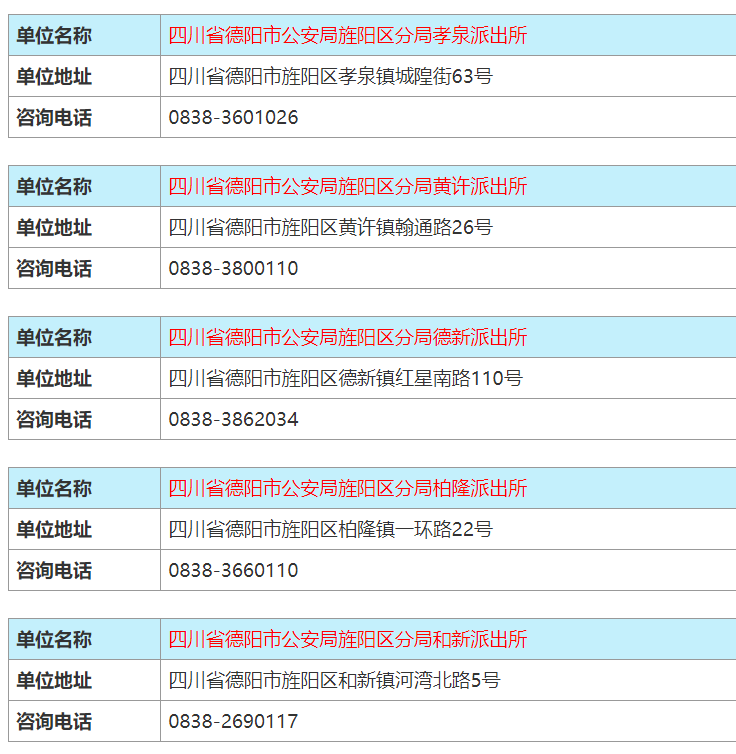Image resolution: width=736 pixels, height=754 pixels.
Task: Click the address 黄许镇翰通路26号
Action: (x=330, y=227)
